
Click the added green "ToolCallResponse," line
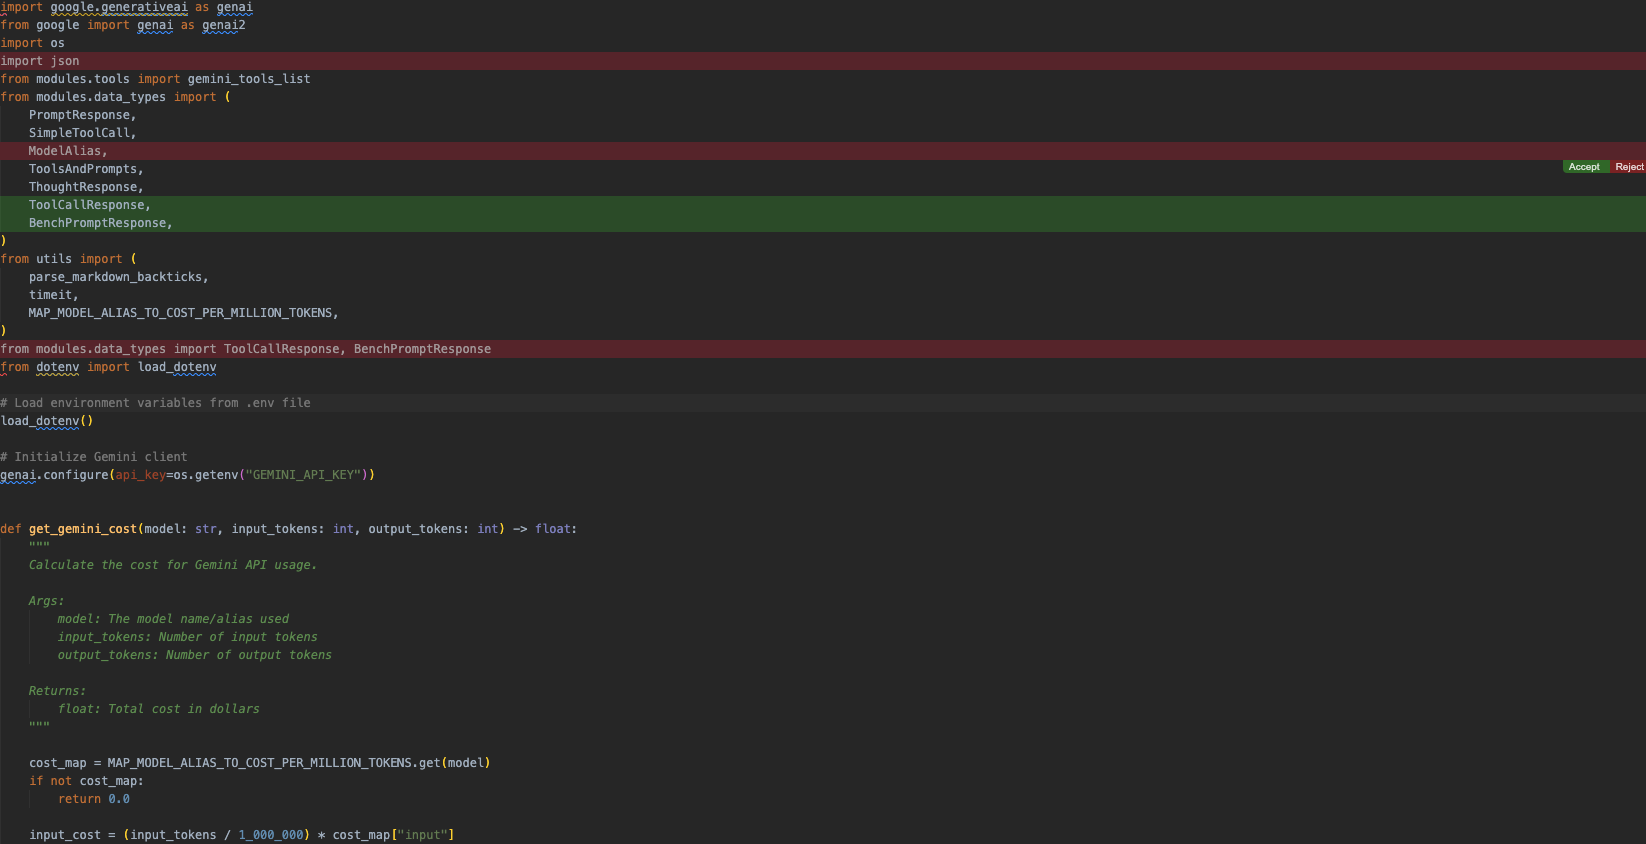point(823,205)
